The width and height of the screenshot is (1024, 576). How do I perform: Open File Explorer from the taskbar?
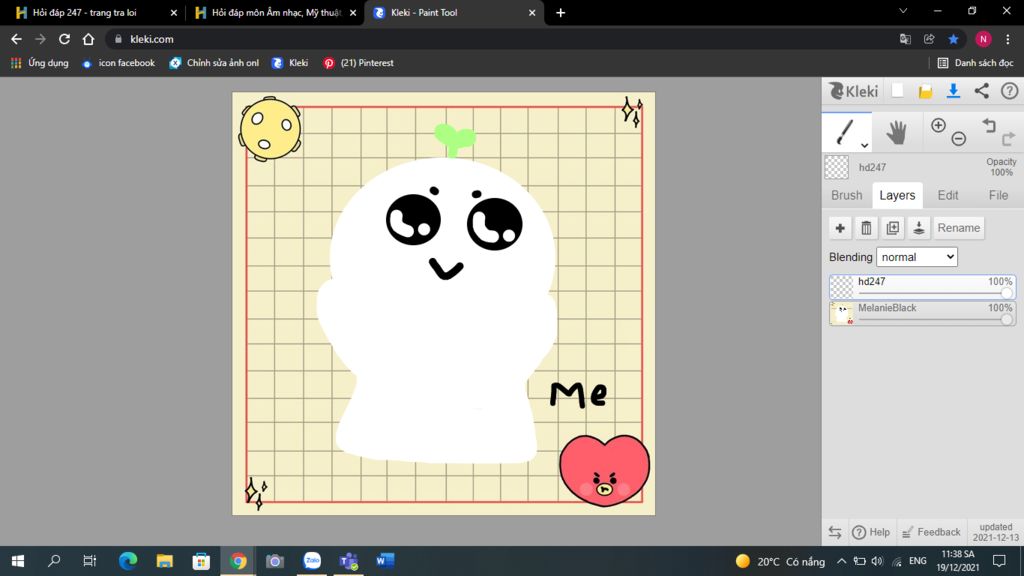(x=165, y=560)
